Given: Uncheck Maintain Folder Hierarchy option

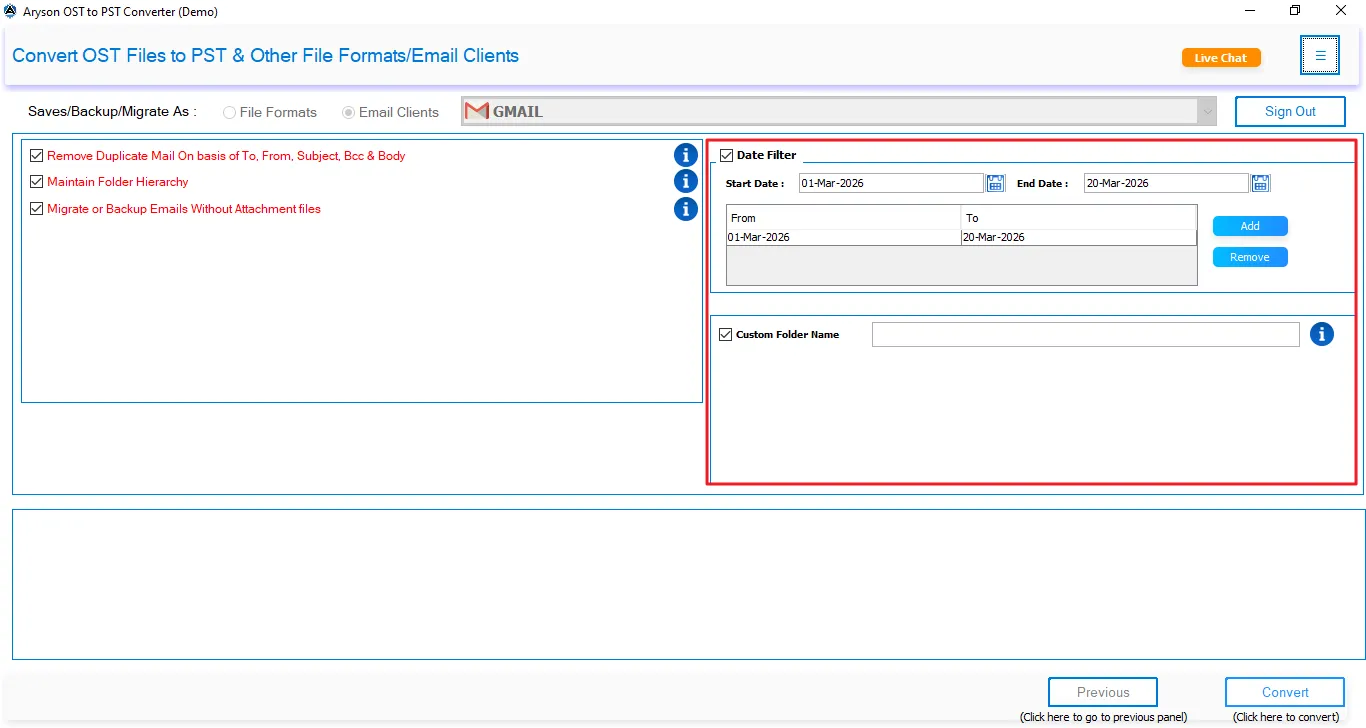Looking at the screenshot, I should [x=36, y=181].
